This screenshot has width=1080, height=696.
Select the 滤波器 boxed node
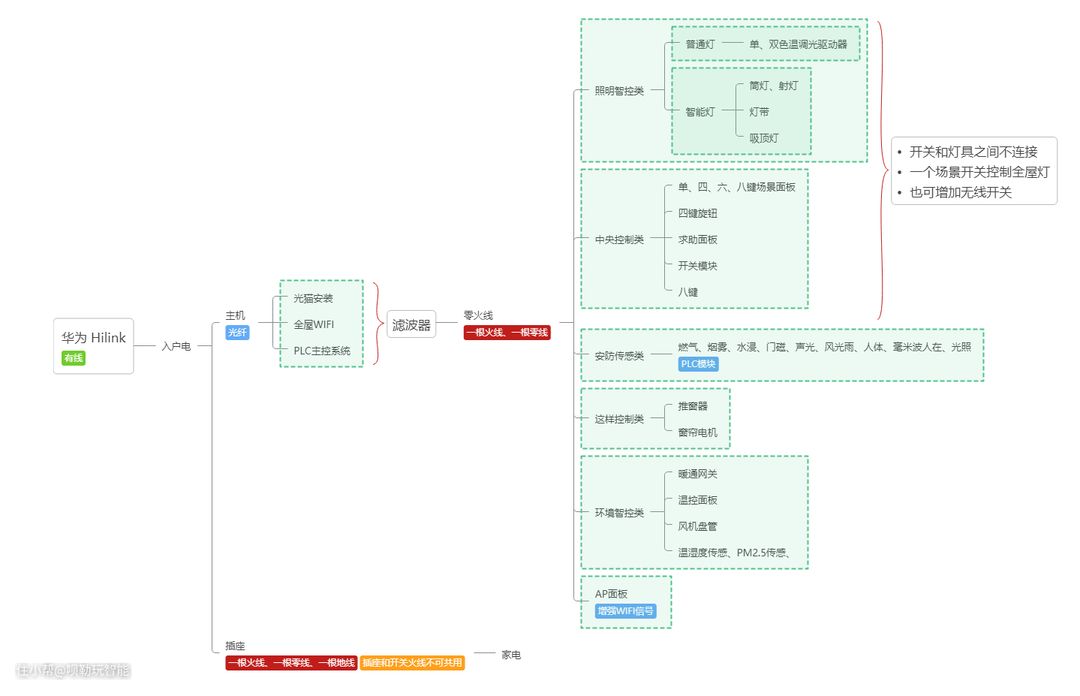pyautogui.click(x=411, y=324)
